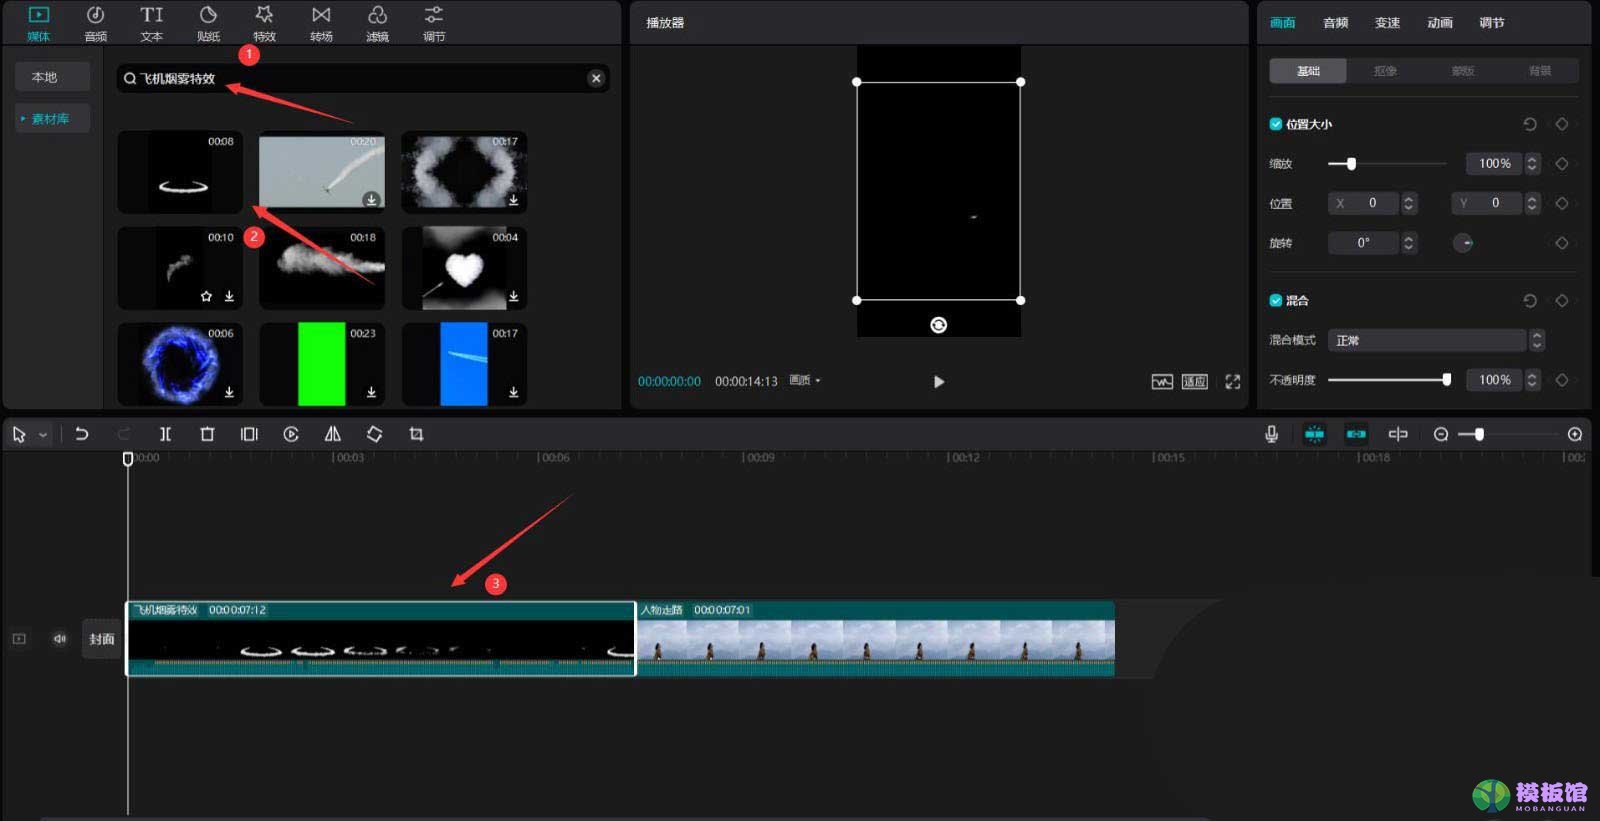The height and width of the screenshot is (821, 1600).
Task: Select the smoke ring thumbnail lasting 00:08
Action: point(180,171)
